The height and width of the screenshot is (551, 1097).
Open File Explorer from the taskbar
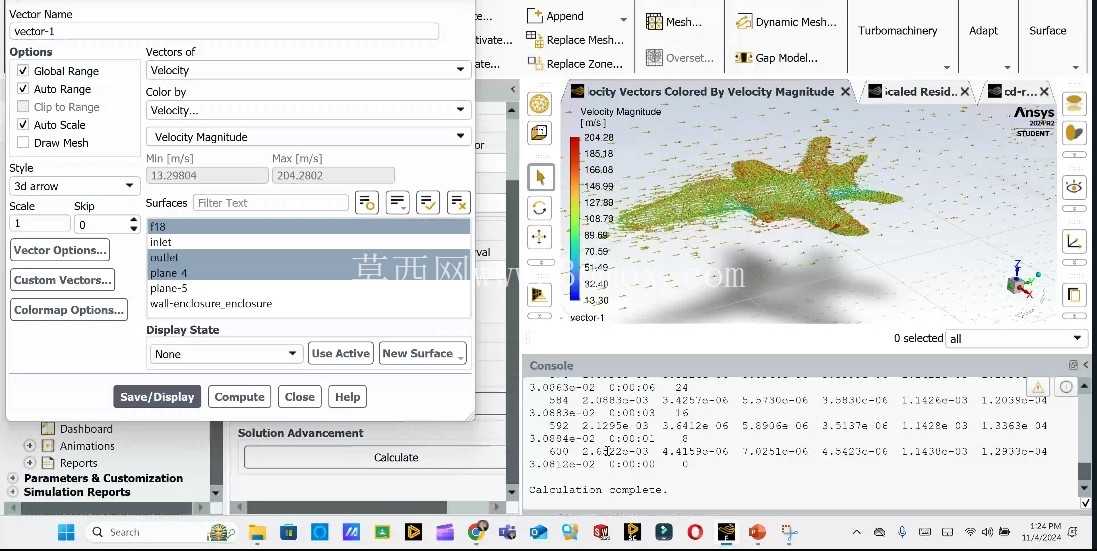pos(257,532)
